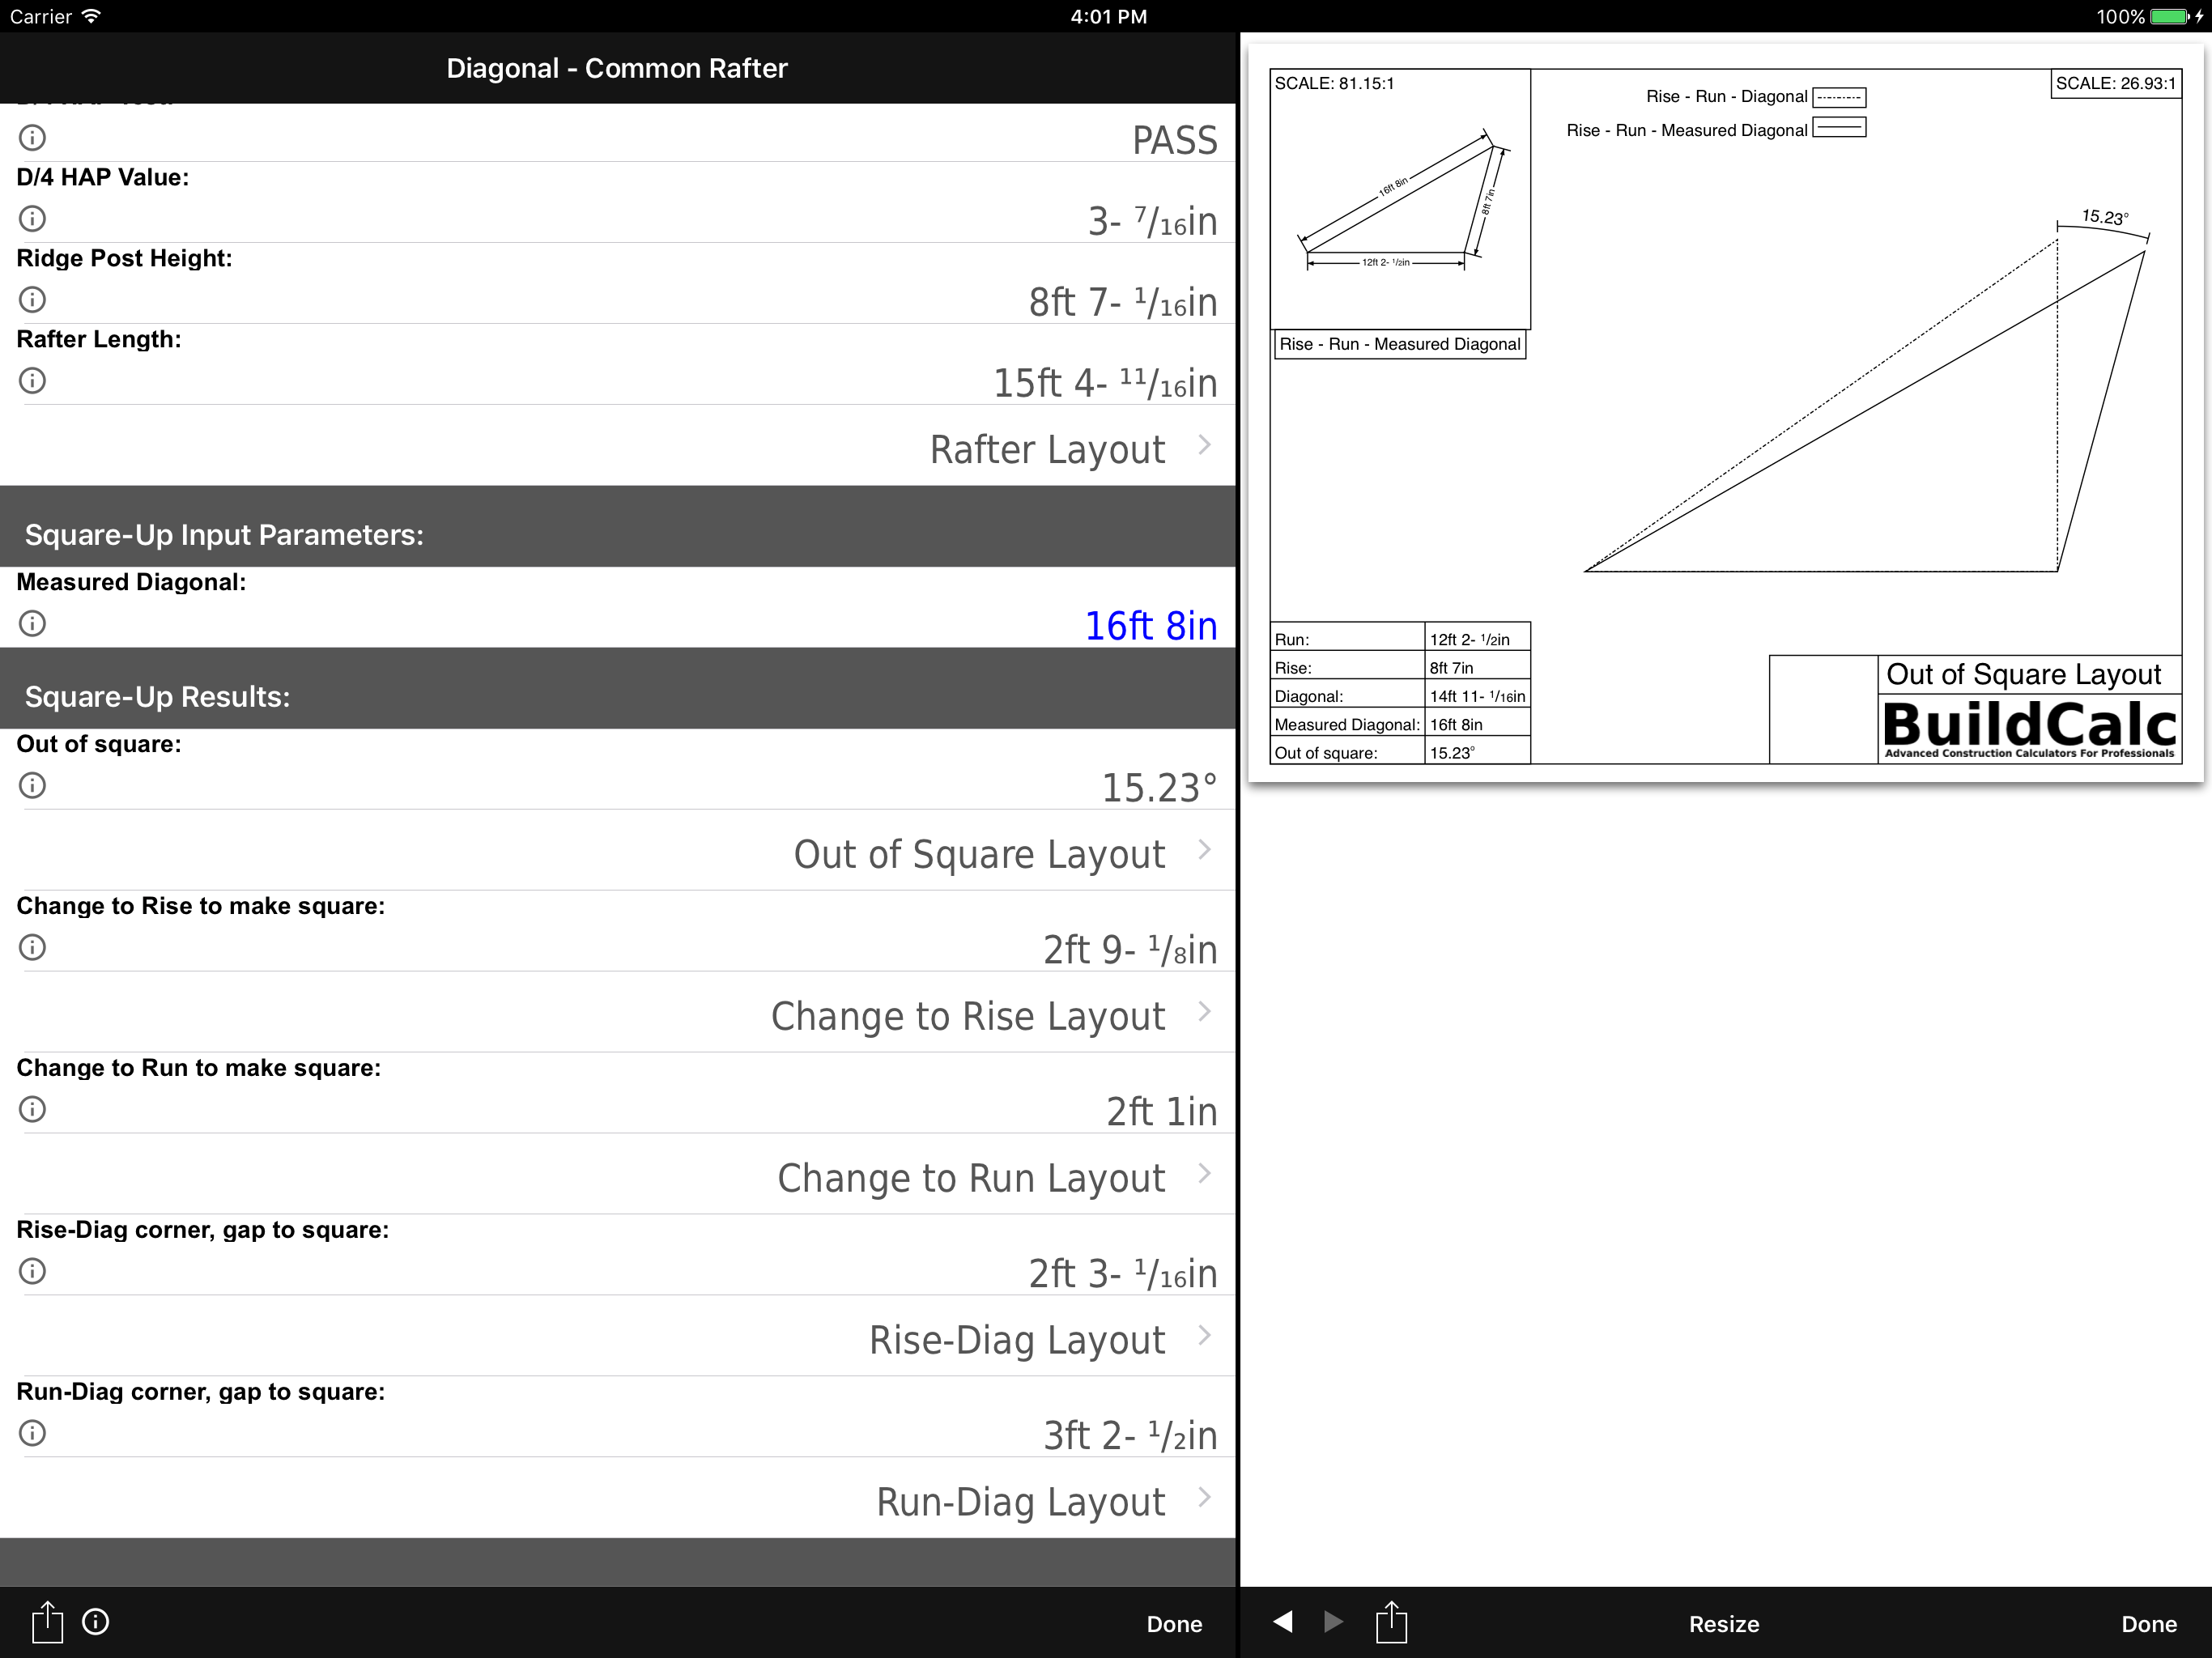Tap info icon for Change to Rise
The width and height of the screenshot is (2212, 1658).
pos(32,947)
